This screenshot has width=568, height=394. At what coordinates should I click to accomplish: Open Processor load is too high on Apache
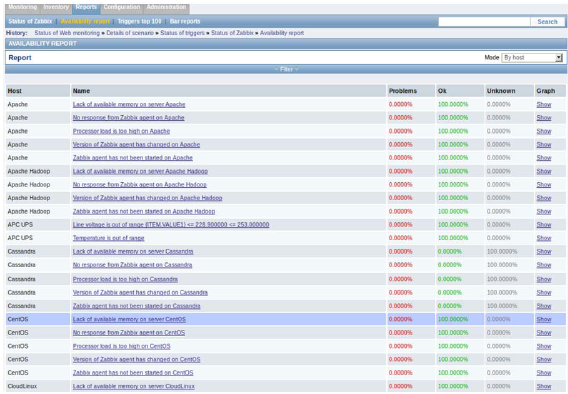click(x=121, y=131)
